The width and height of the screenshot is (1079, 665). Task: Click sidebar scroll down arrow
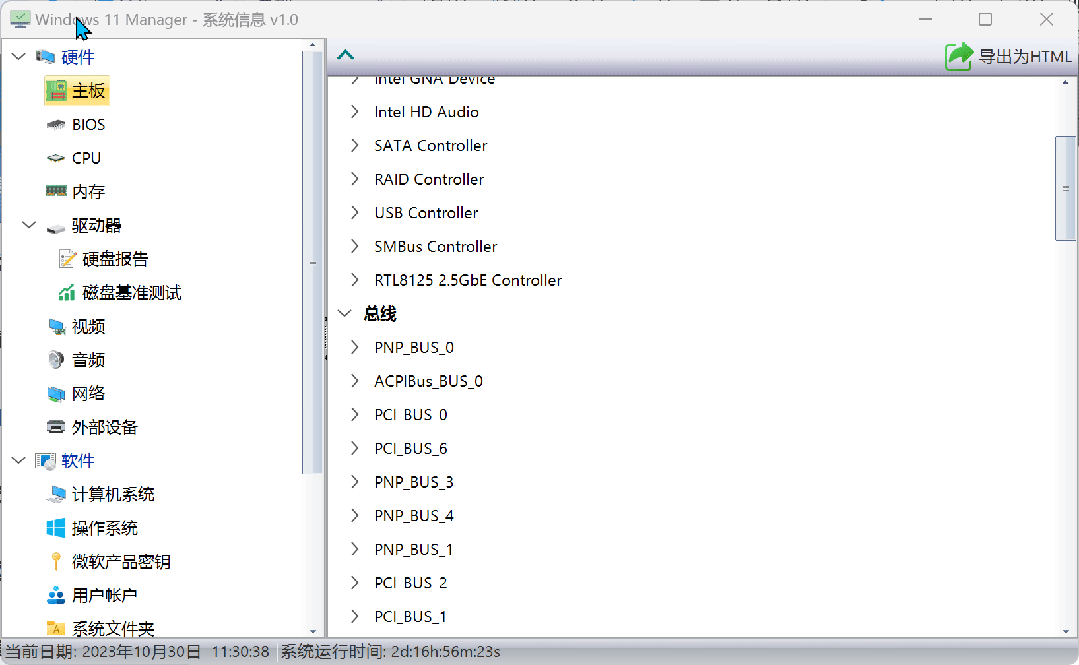pyautogui.click(x=312, y=631)
